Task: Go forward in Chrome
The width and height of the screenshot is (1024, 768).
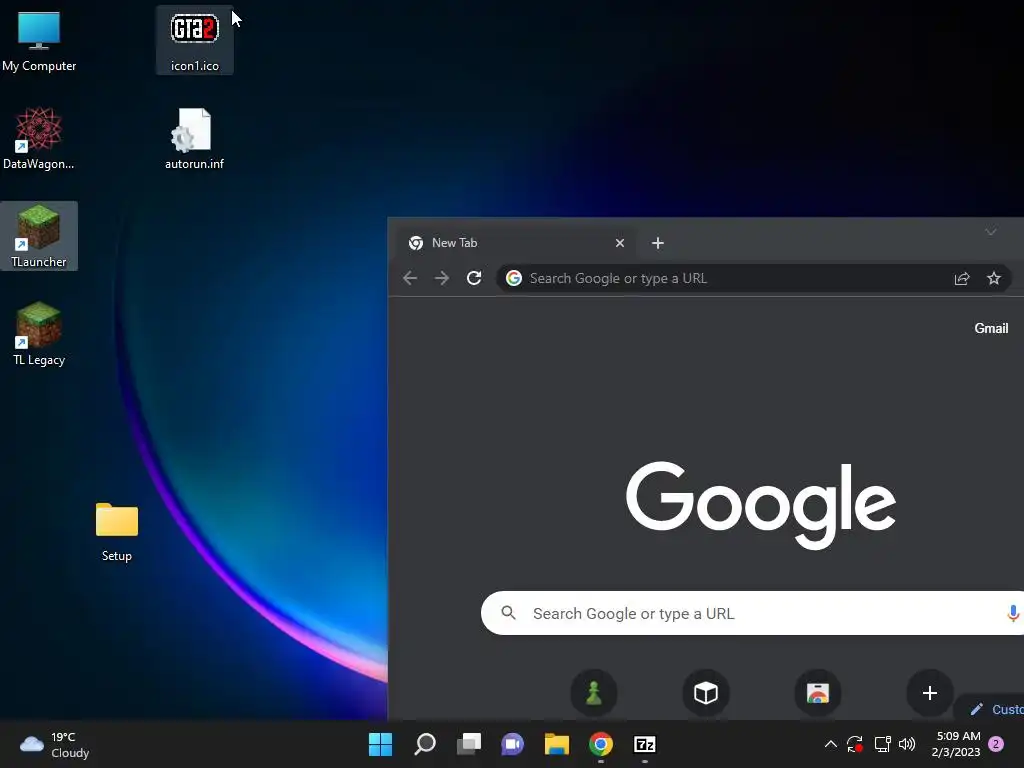Action: point(442,278)
